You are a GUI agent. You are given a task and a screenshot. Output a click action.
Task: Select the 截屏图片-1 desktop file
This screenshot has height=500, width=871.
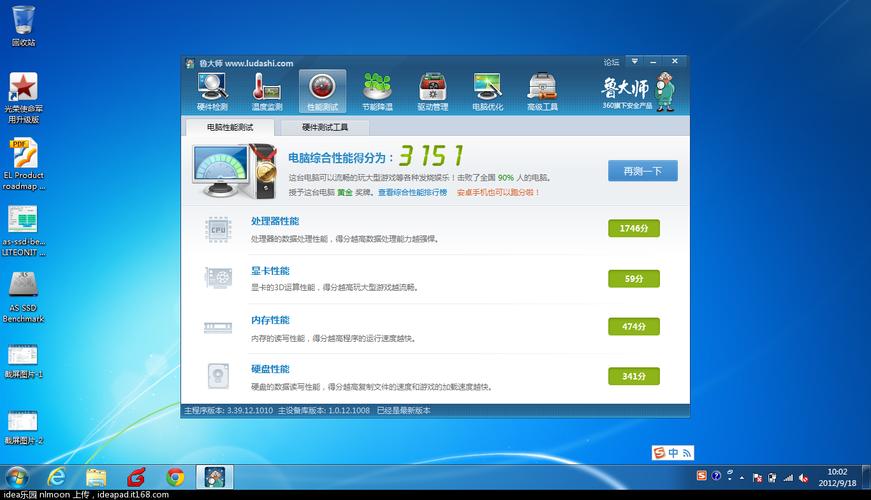(23, 361)
